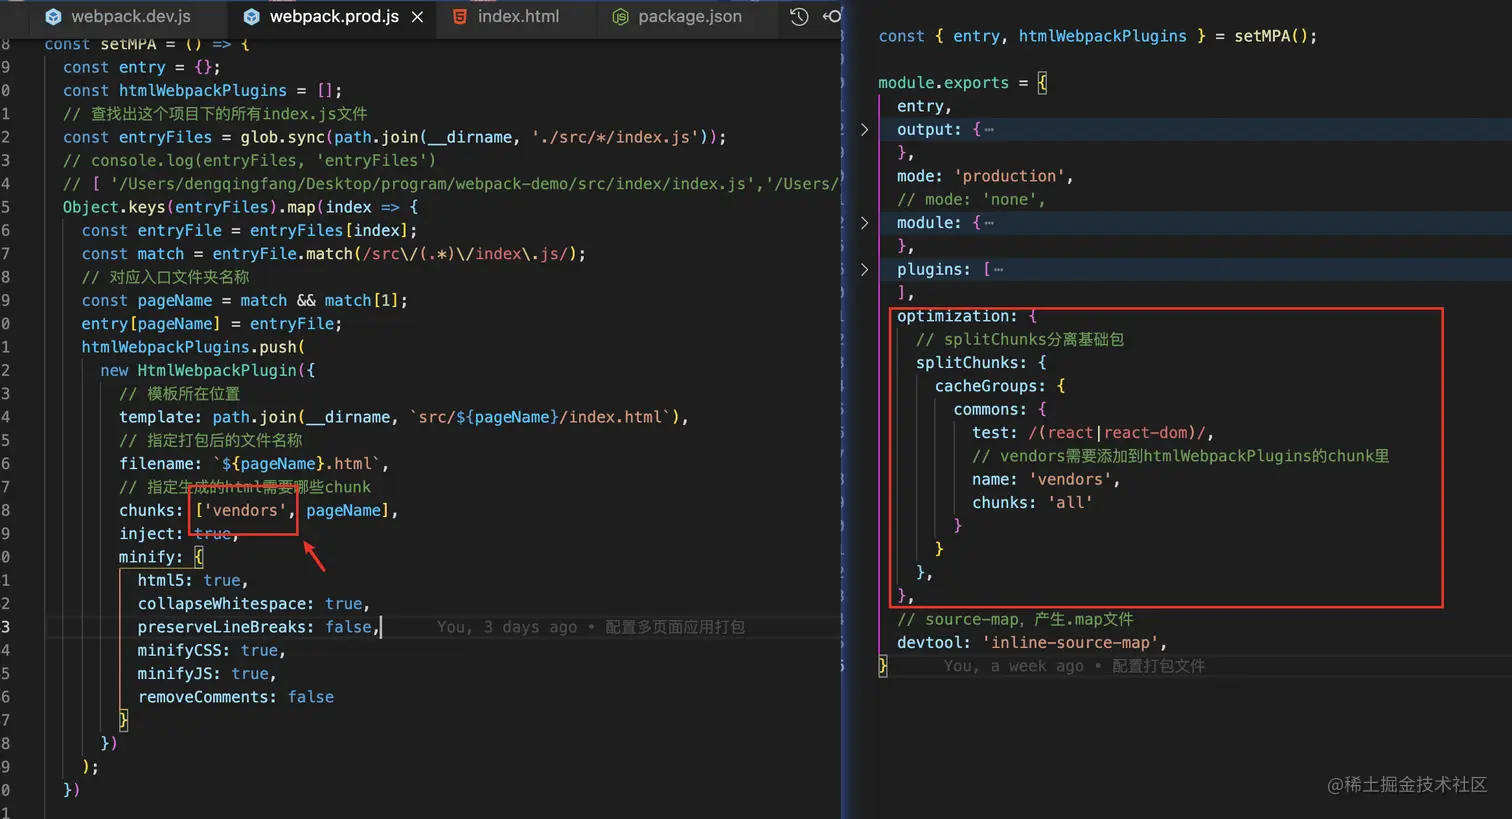Click the previous revision arrow icon in the tab bar
1512x819 pixels.
coord(832,16)
